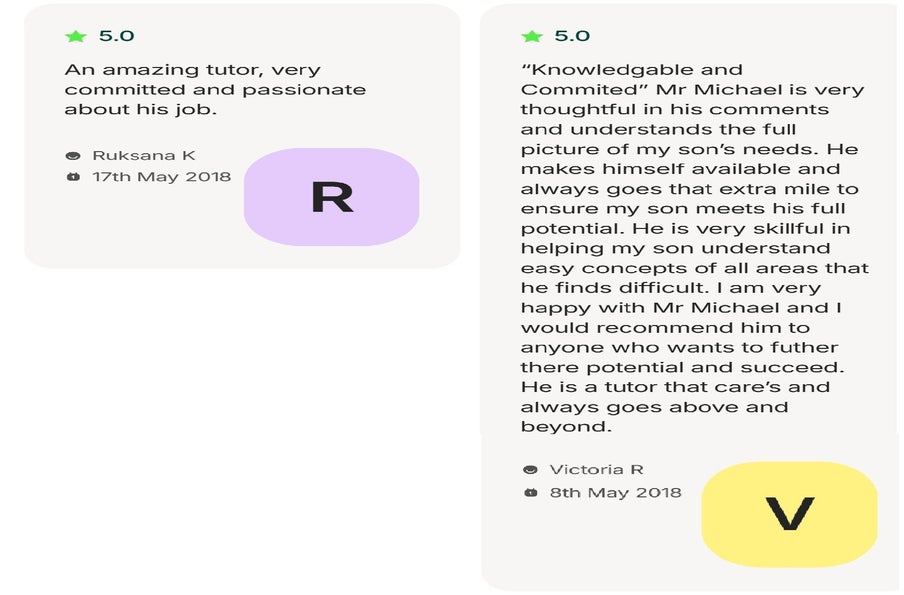Click the green star in Victoria's review
Image resolution: width=904 pixels, height=595 pixels.
click(532, 36)
